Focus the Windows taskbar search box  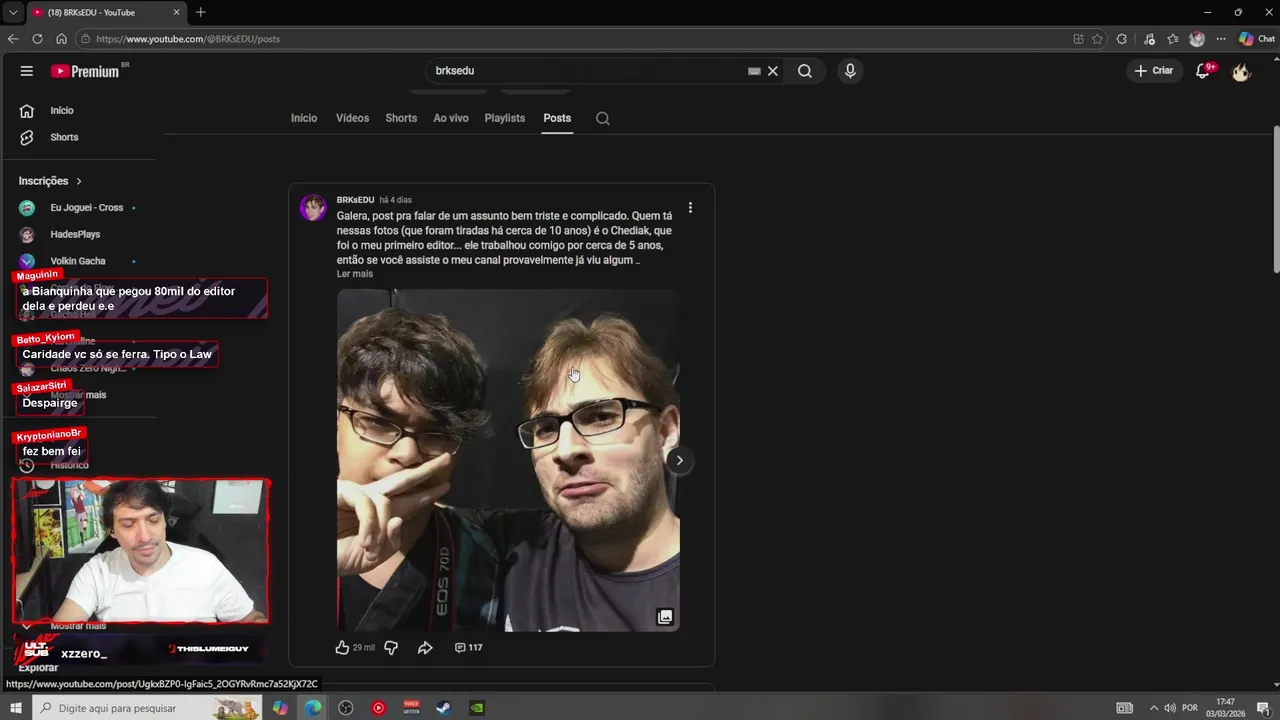pyautogui.click(x=148, y=708)
